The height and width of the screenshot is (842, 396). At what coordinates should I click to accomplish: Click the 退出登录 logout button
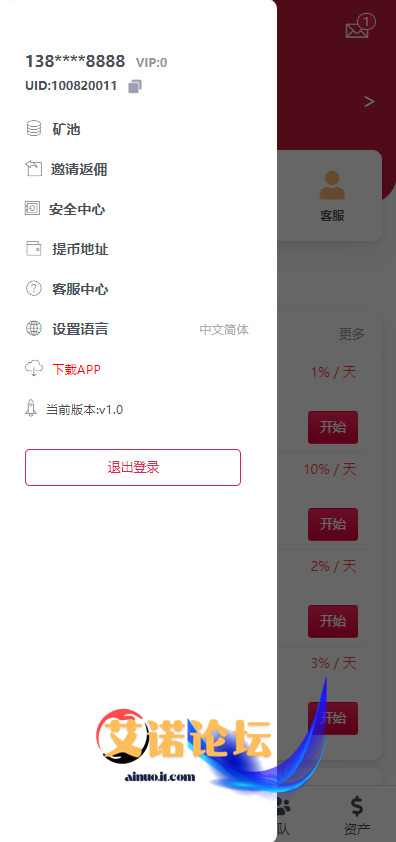point(133,467)
